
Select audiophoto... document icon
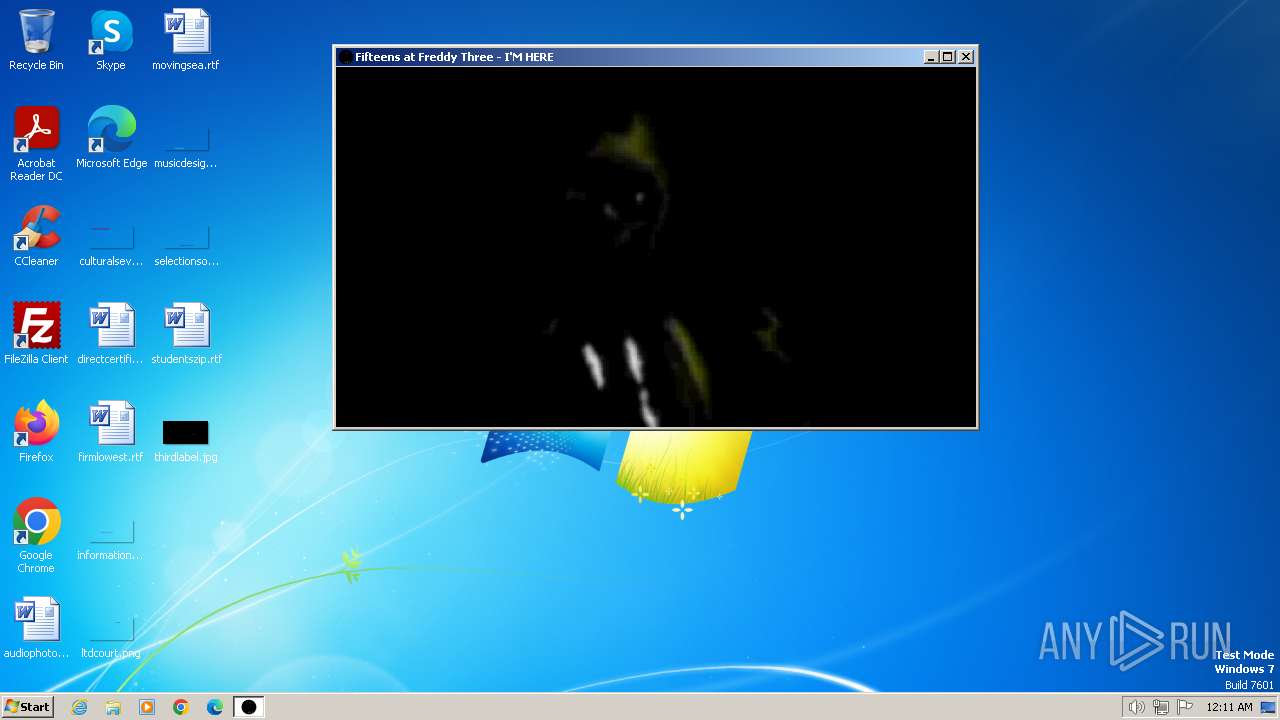point(36,628)
